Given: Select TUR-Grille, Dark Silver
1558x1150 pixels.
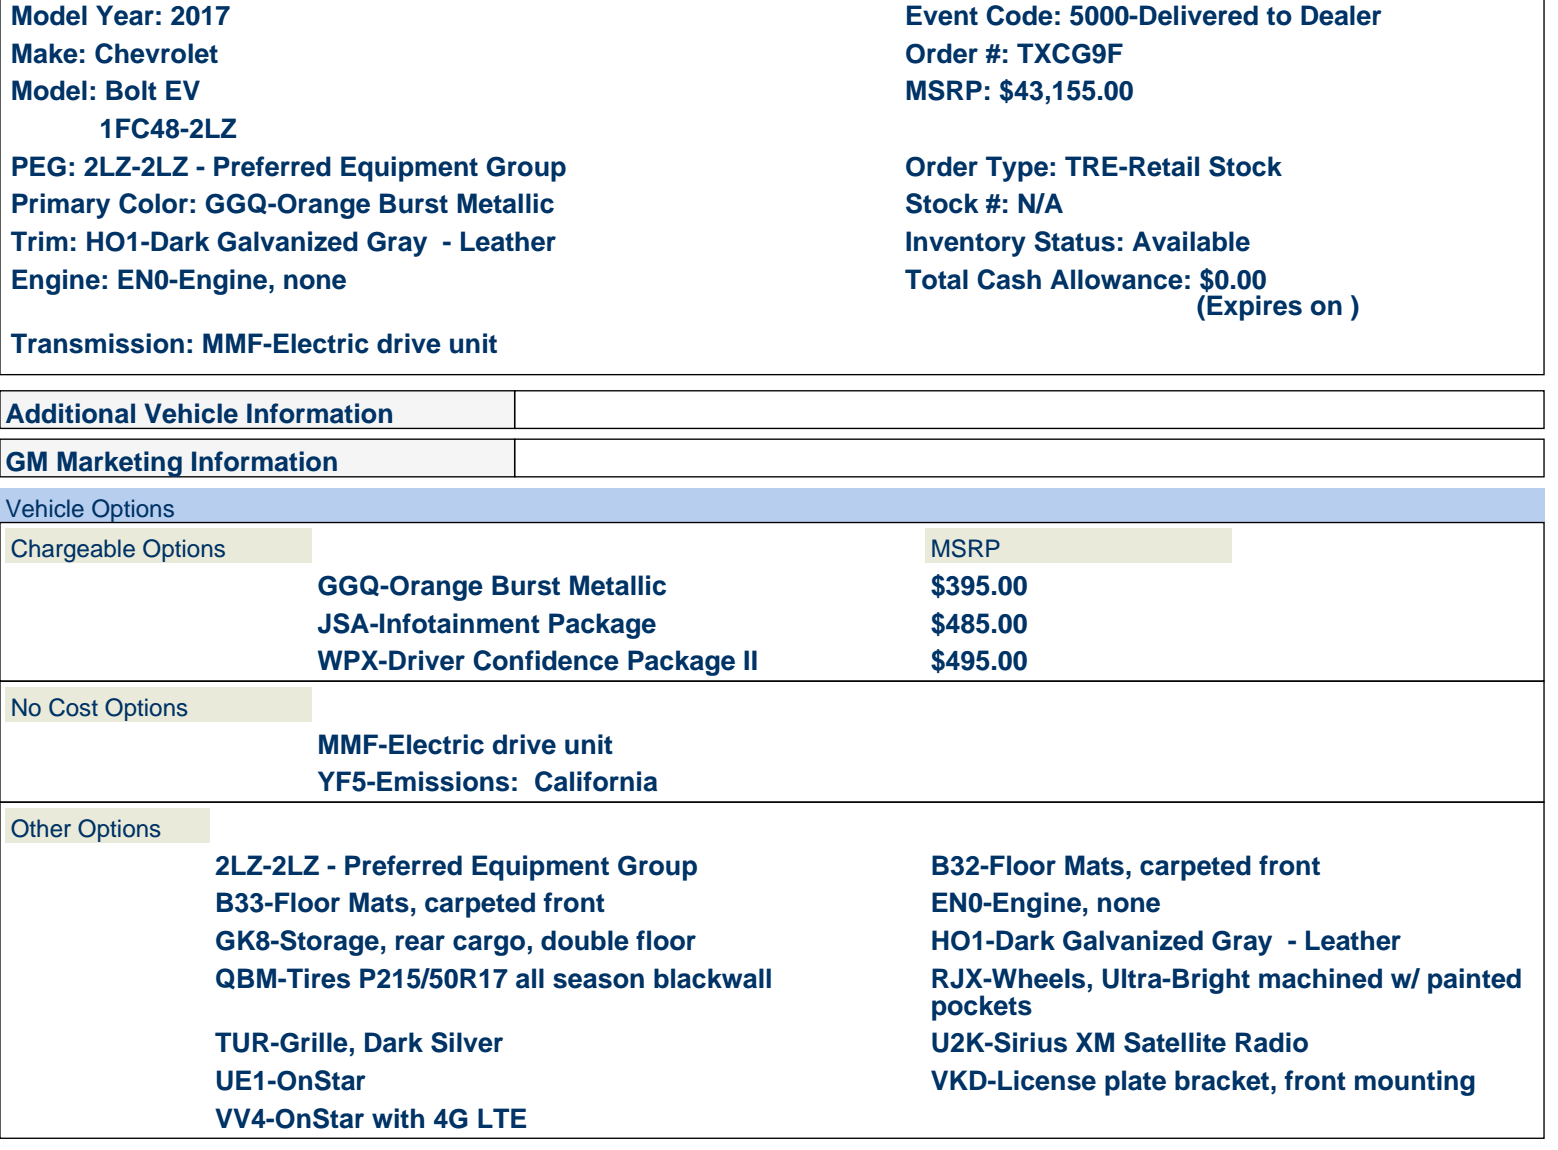Looking at the screenshot, I should [x=359, y=1043].
